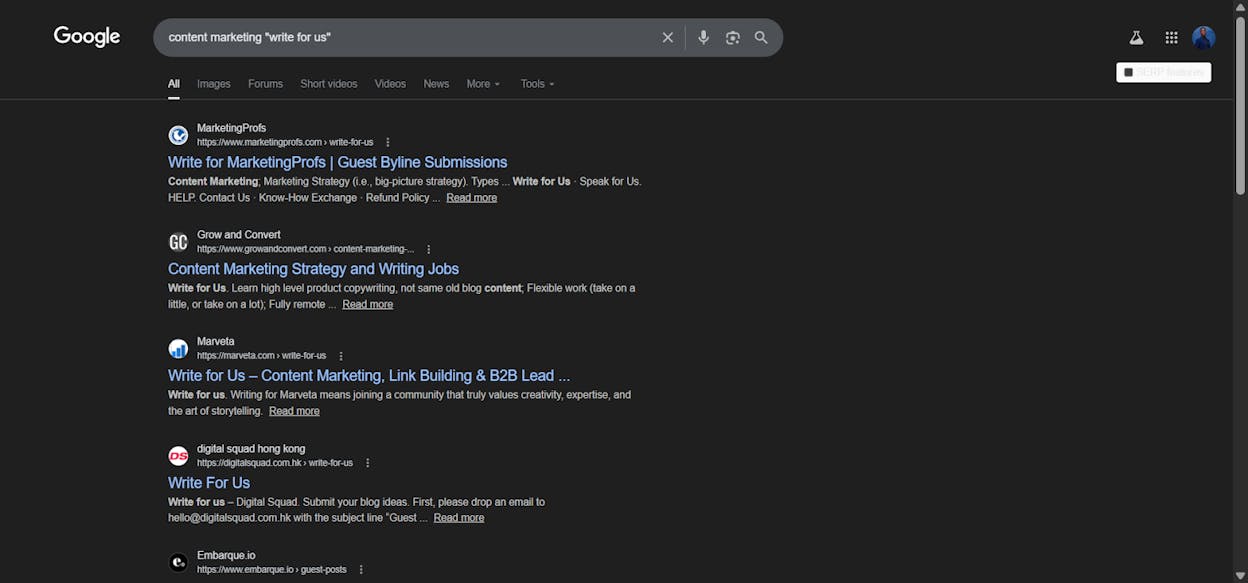Open options menu for Grow and Convert result
Viewport: 1248px width, 583px height.
[x=429, y=249]
